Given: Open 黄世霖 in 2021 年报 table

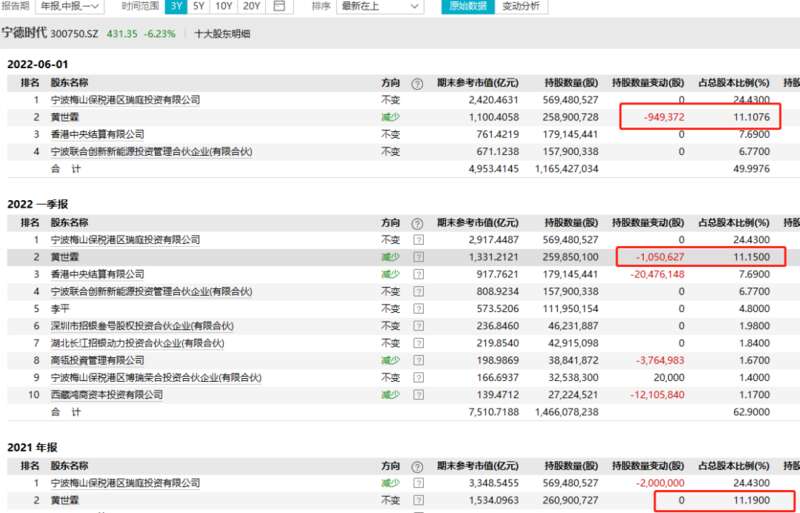Looking at the screenshot, I should click(64, 500).
